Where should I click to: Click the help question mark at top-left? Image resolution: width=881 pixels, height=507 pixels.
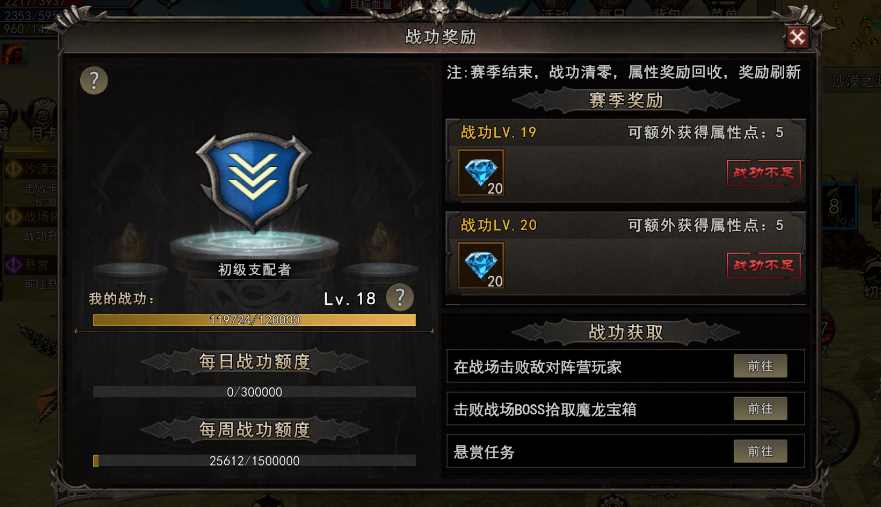coord(94,80)
